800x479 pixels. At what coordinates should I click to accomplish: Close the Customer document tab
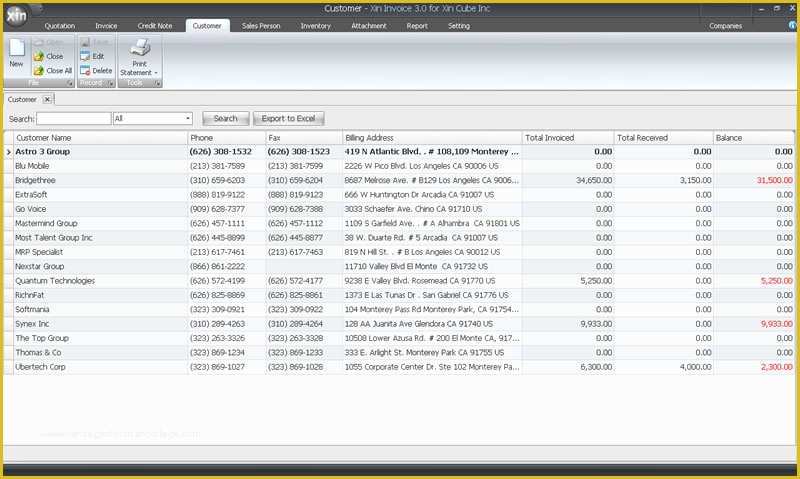[47, 99]
